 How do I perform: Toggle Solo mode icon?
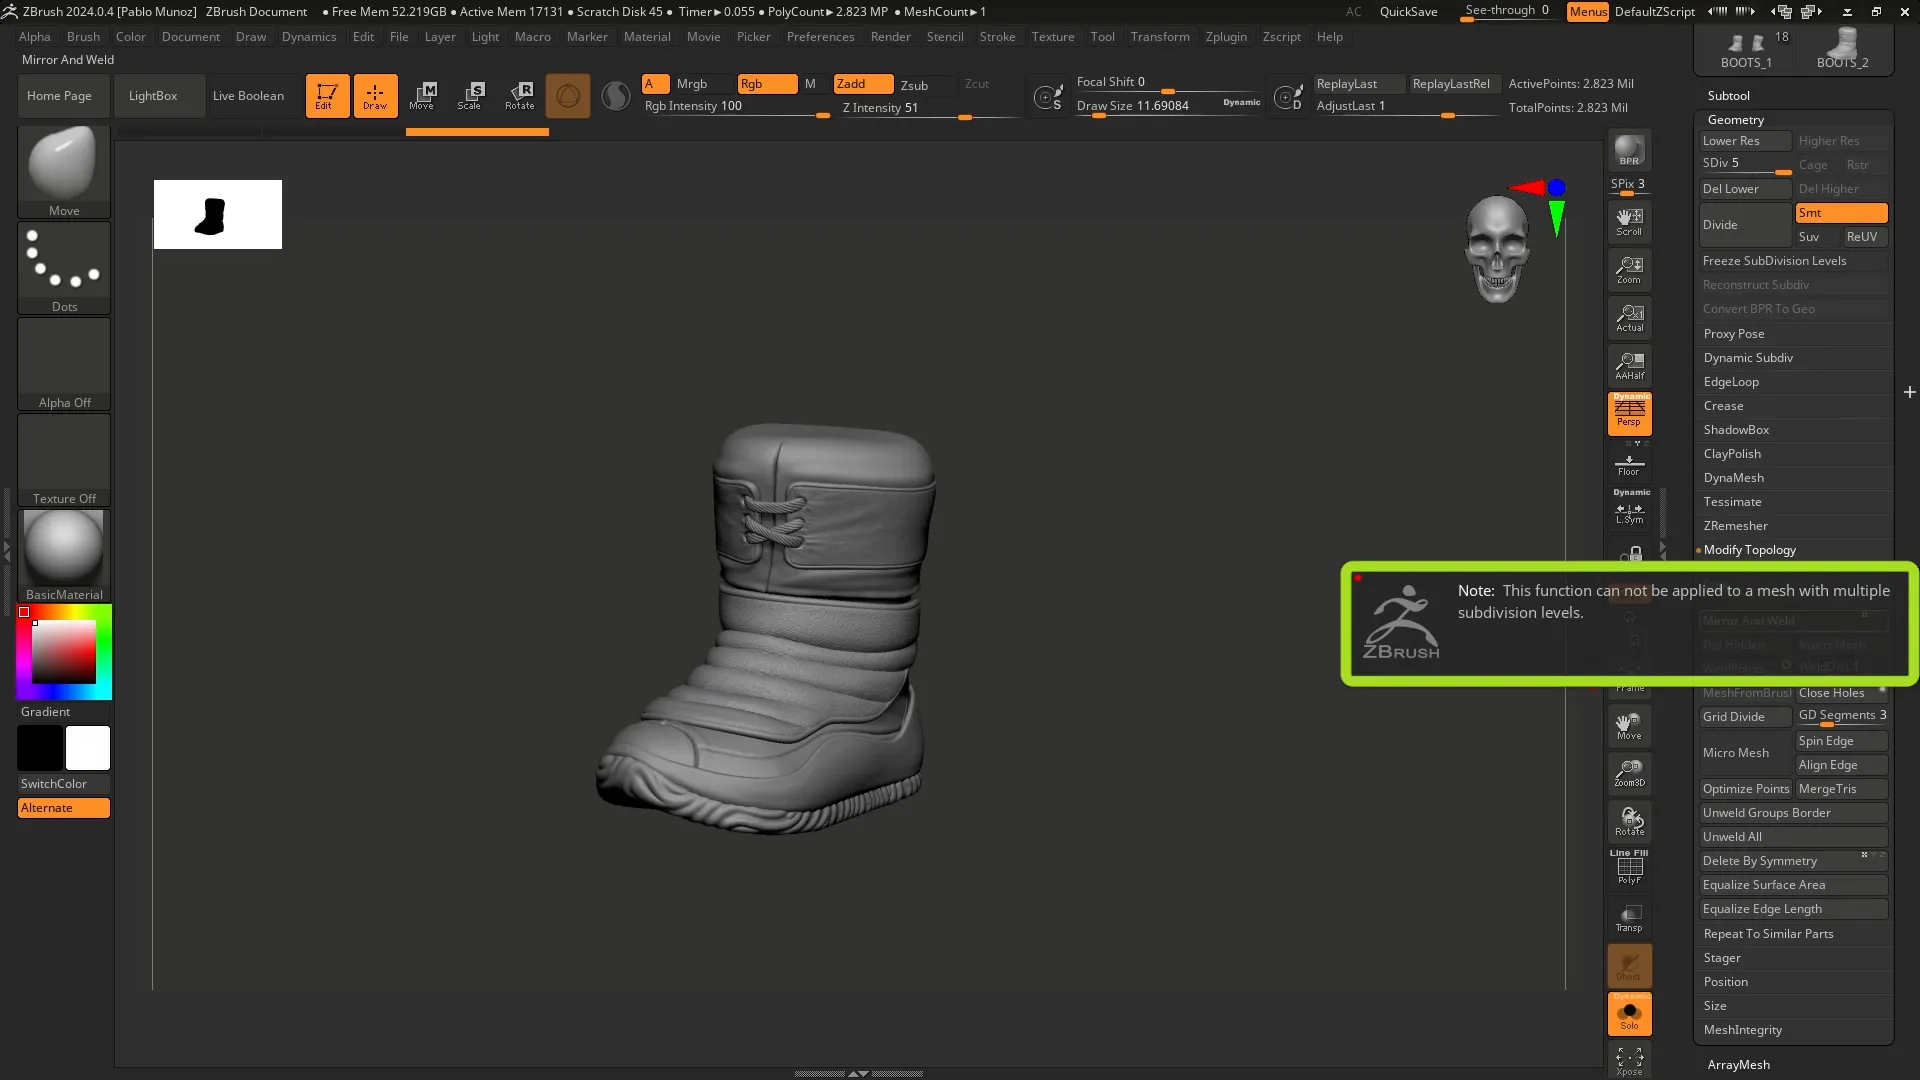(x=1629, y=1014)
